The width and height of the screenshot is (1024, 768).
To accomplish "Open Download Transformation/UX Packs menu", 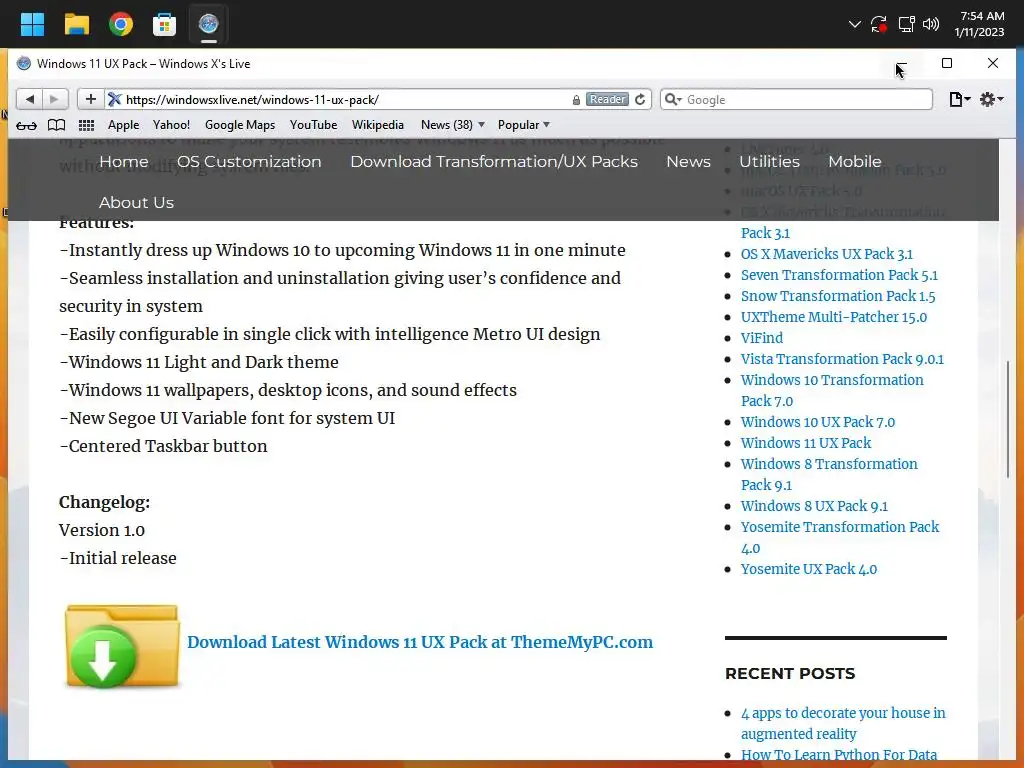I will (x=494, y=161).
